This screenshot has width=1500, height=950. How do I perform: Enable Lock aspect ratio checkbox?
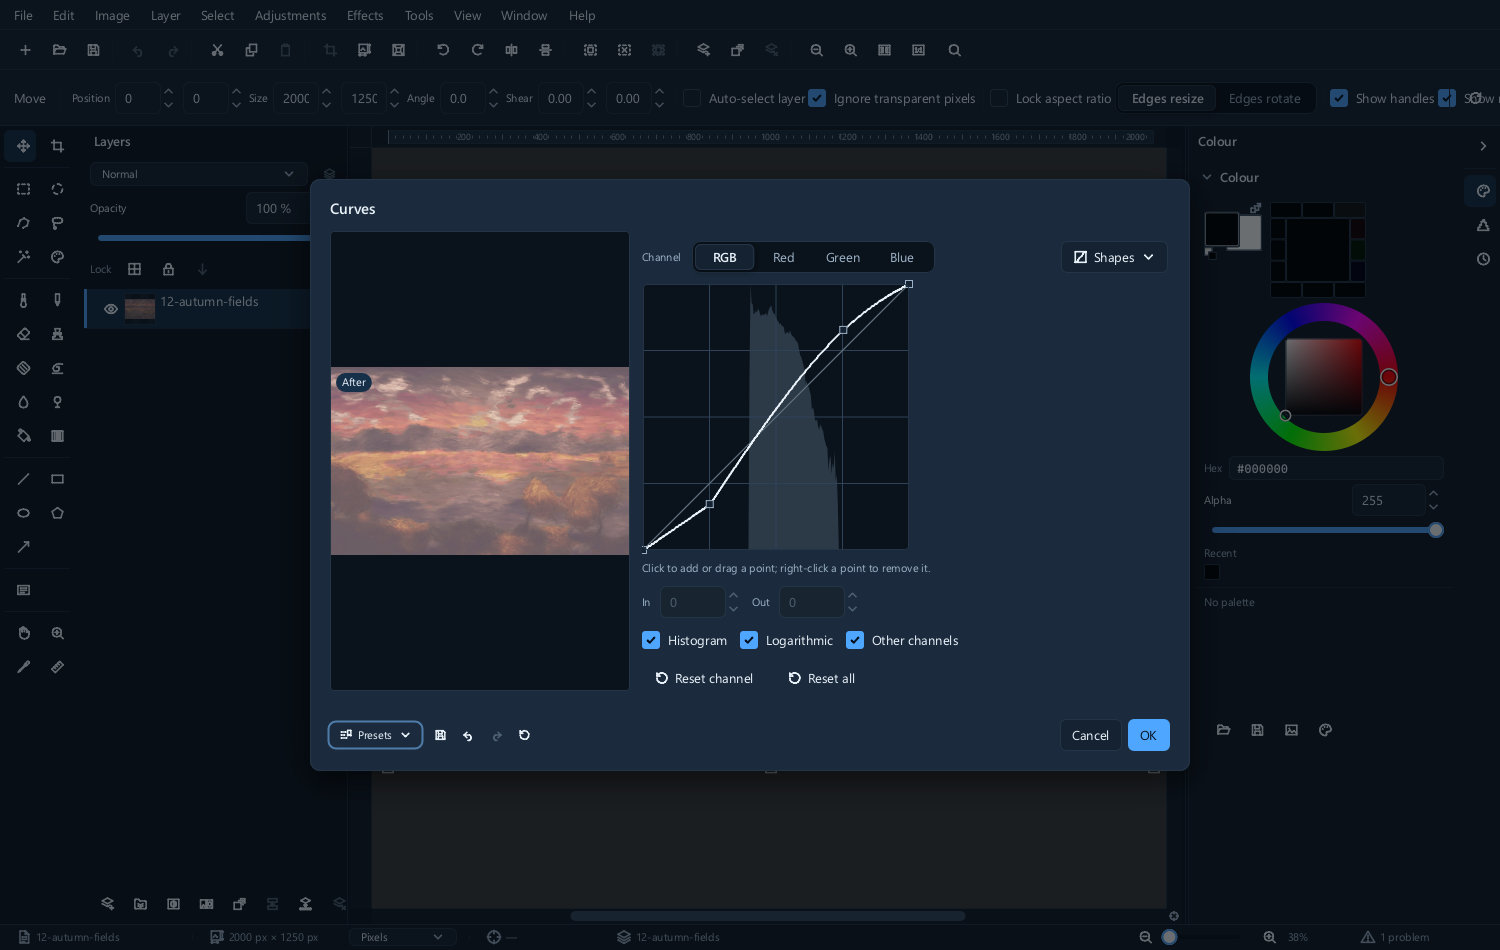[x=998, y=98]
